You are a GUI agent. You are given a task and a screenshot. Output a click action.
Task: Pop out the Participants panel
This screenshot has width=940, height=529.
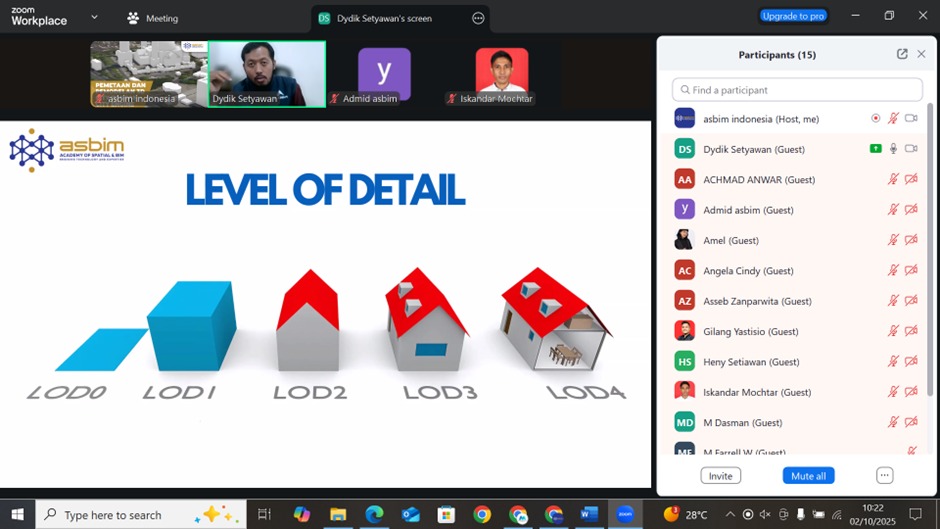tap(902, 54)
